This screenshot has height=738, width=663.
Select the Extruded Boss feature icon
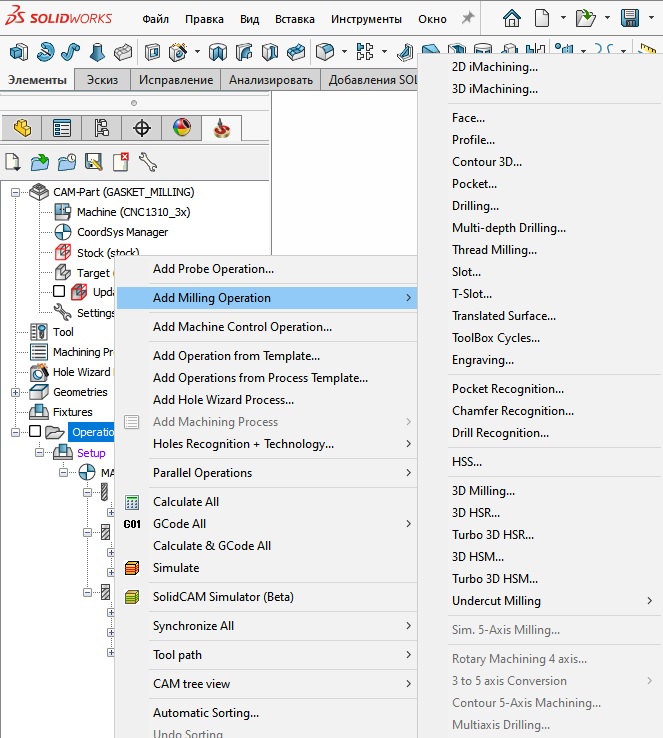(x=19, y=52)
